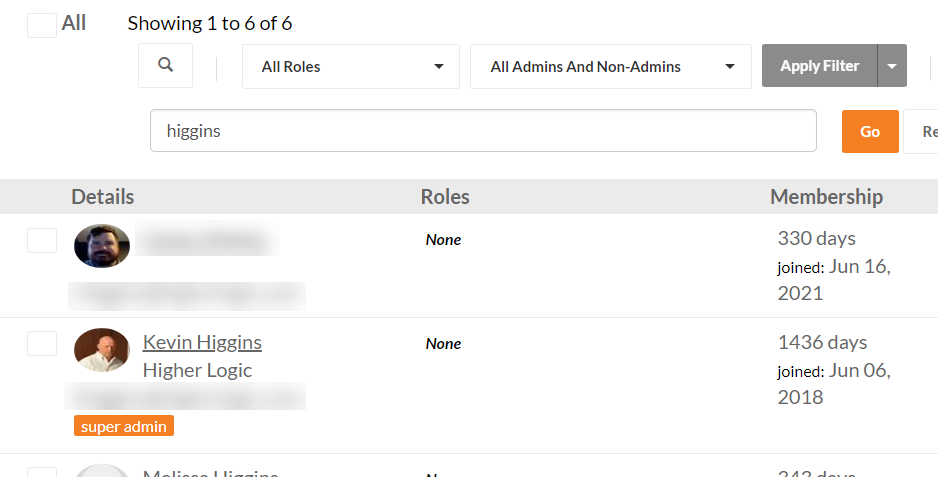The height and width of the screenshot is (477, 938).
Task: Sort by the Details column header
Action: coord(102,196)
